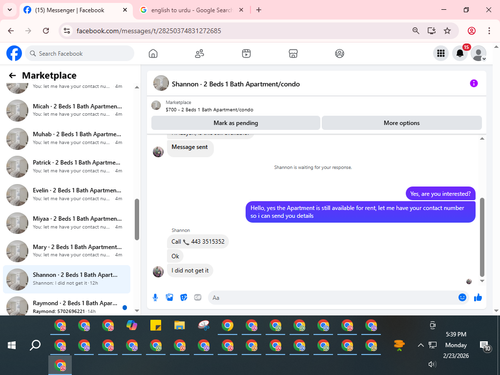Click the 'Yes, are you interested?' message
The image size is (500, 375).
click(440, 194)
